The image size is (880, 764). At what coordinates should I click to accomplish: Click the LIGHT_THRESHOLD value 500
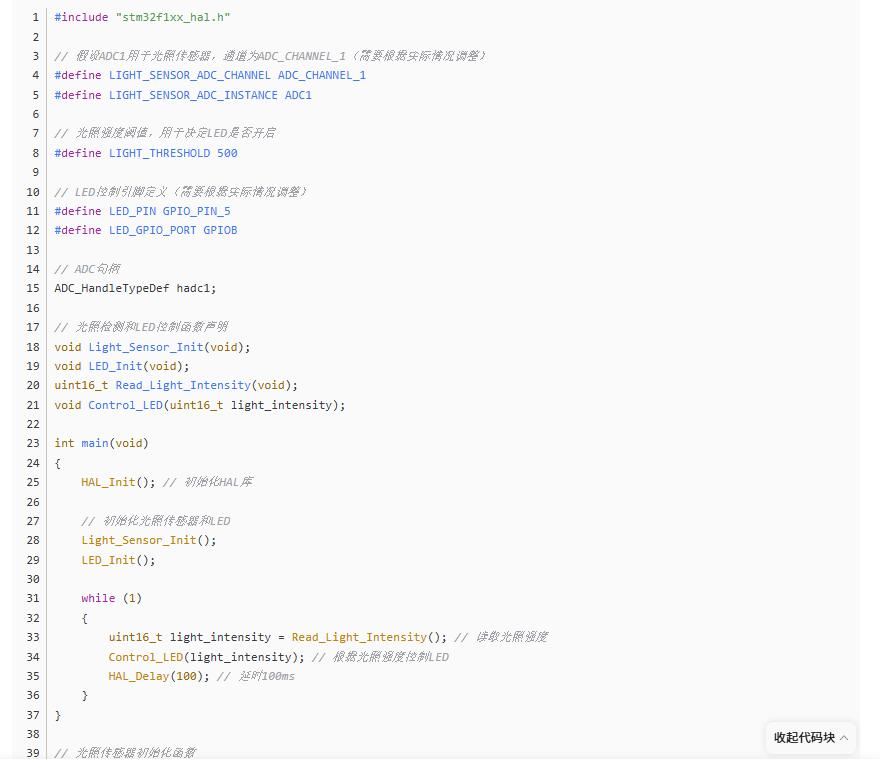227,153
